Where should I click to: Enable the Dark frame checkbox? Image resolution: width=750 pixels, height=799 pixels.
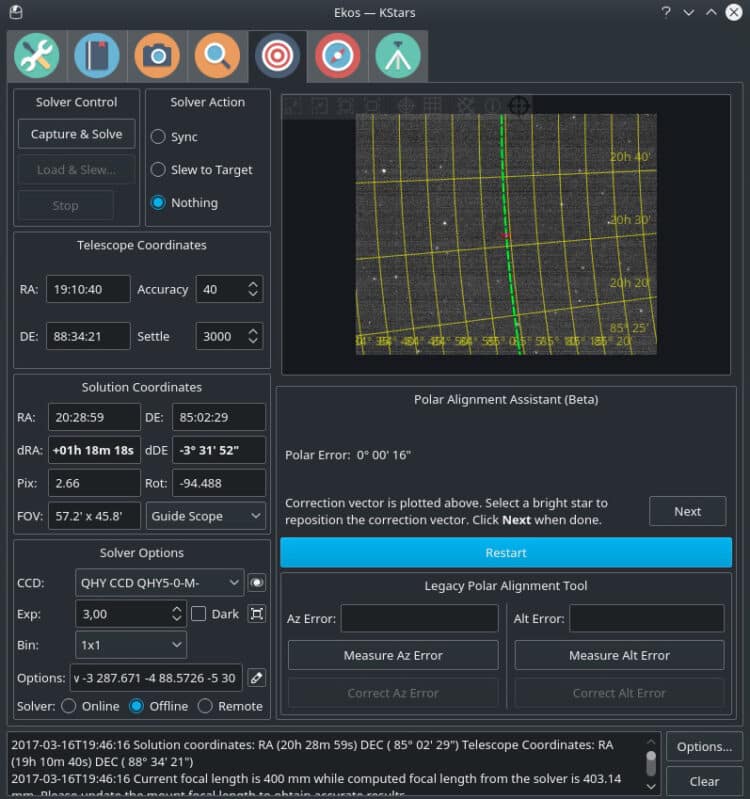pyautogui.click(x=199, y=614)
